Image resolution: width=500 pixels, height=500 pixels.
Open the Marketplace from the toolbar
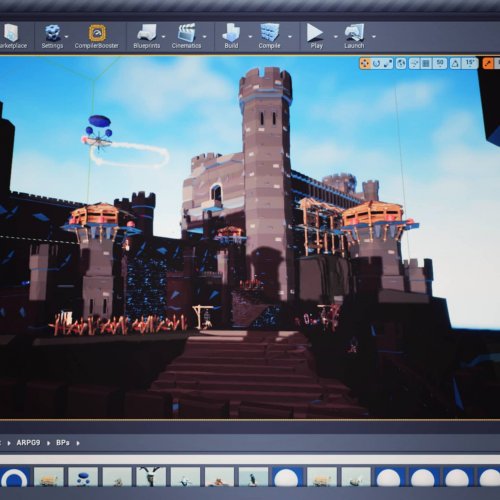pyautogui.click(x=12, y=36)
